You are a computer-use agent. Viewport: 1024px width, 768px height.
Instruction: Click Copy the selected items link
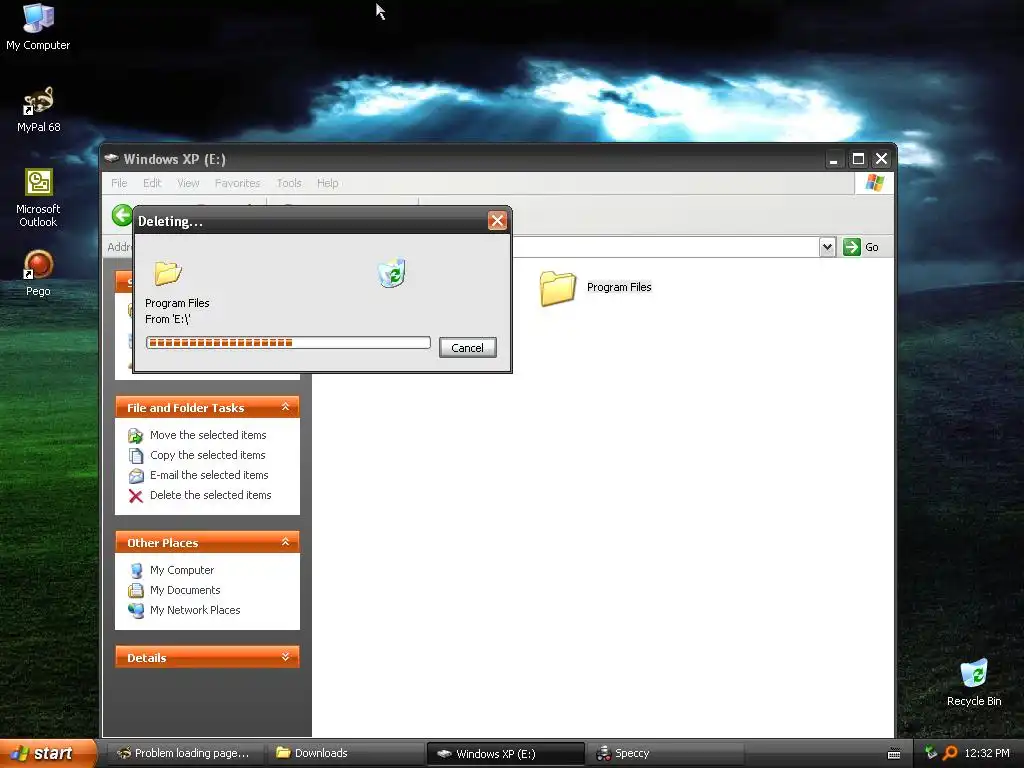coord(208,455)
